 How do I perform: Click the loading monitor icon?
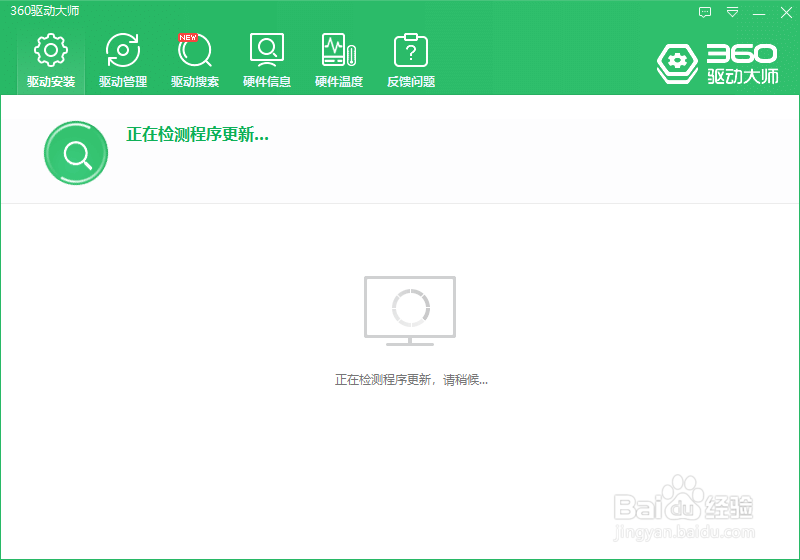tap(410, 311)
